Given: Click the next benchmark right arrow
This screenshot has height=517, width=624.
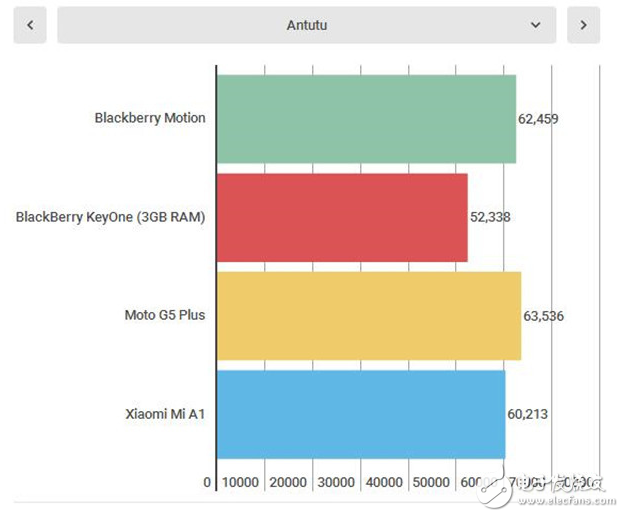Looking at the screenshot, I should [583, 25].
